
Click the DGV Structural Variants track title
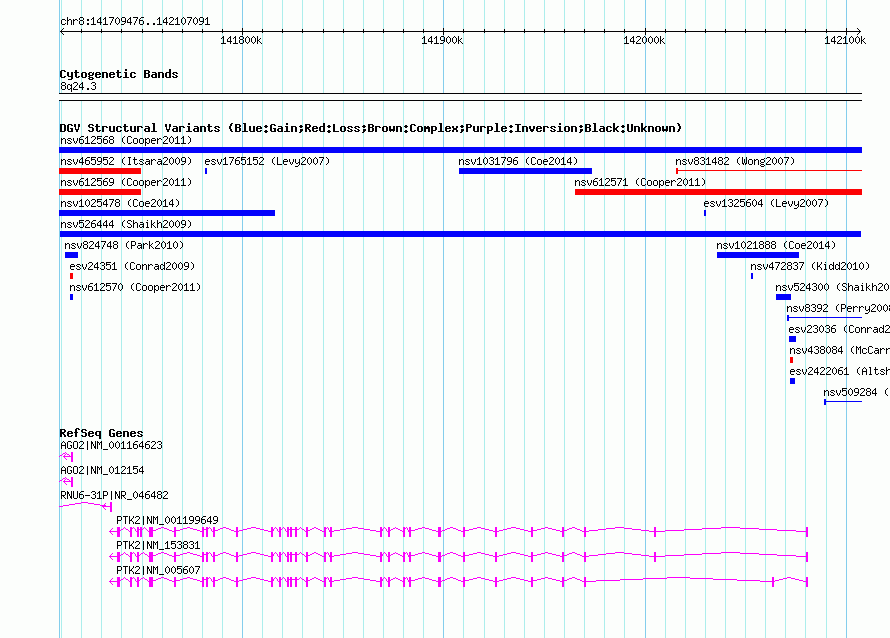371,128
